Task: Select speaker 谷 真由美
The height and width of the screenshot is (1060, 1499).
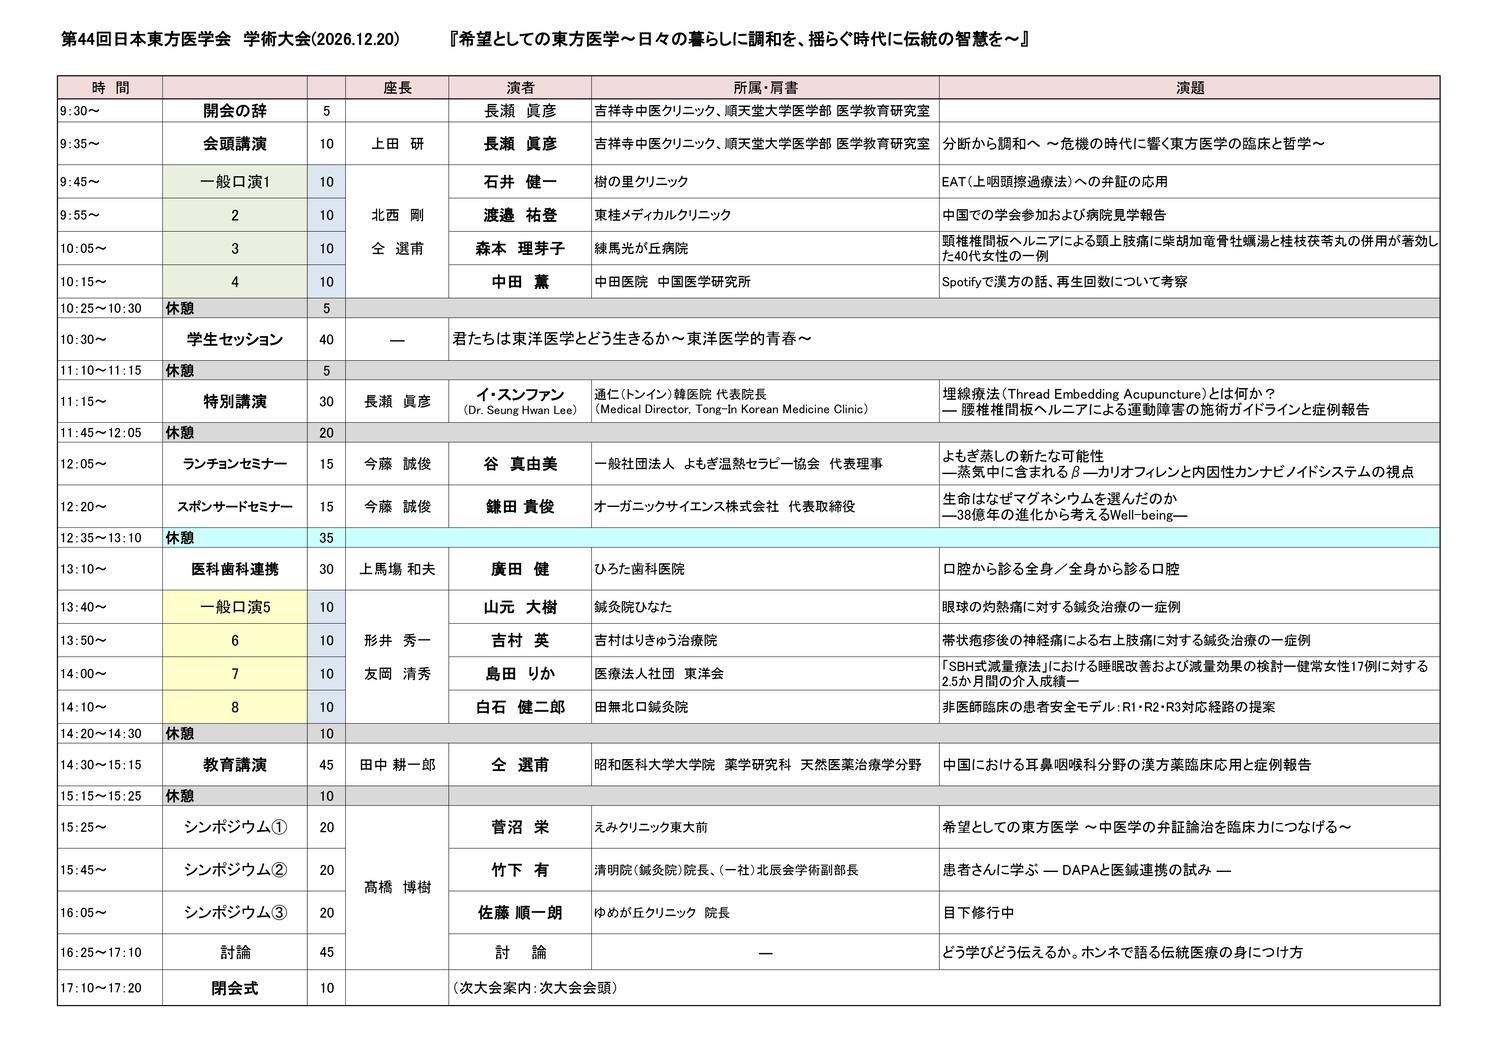Action: coord(520,464)
